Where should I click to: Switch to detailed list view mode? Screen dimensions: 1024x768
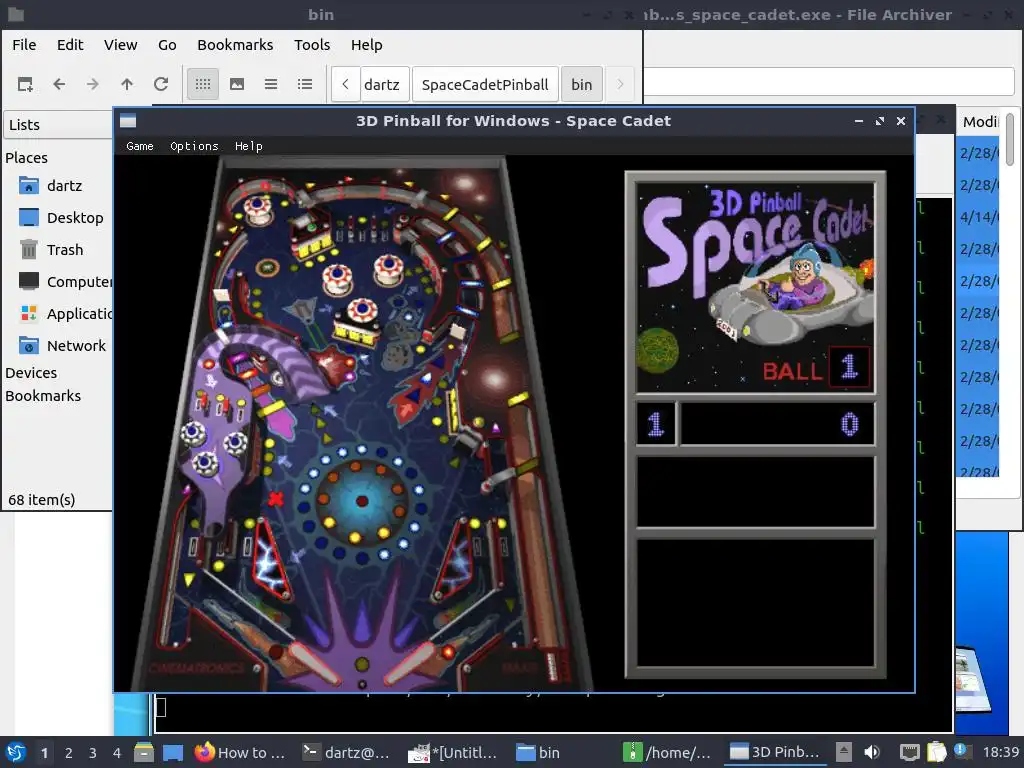305,84
